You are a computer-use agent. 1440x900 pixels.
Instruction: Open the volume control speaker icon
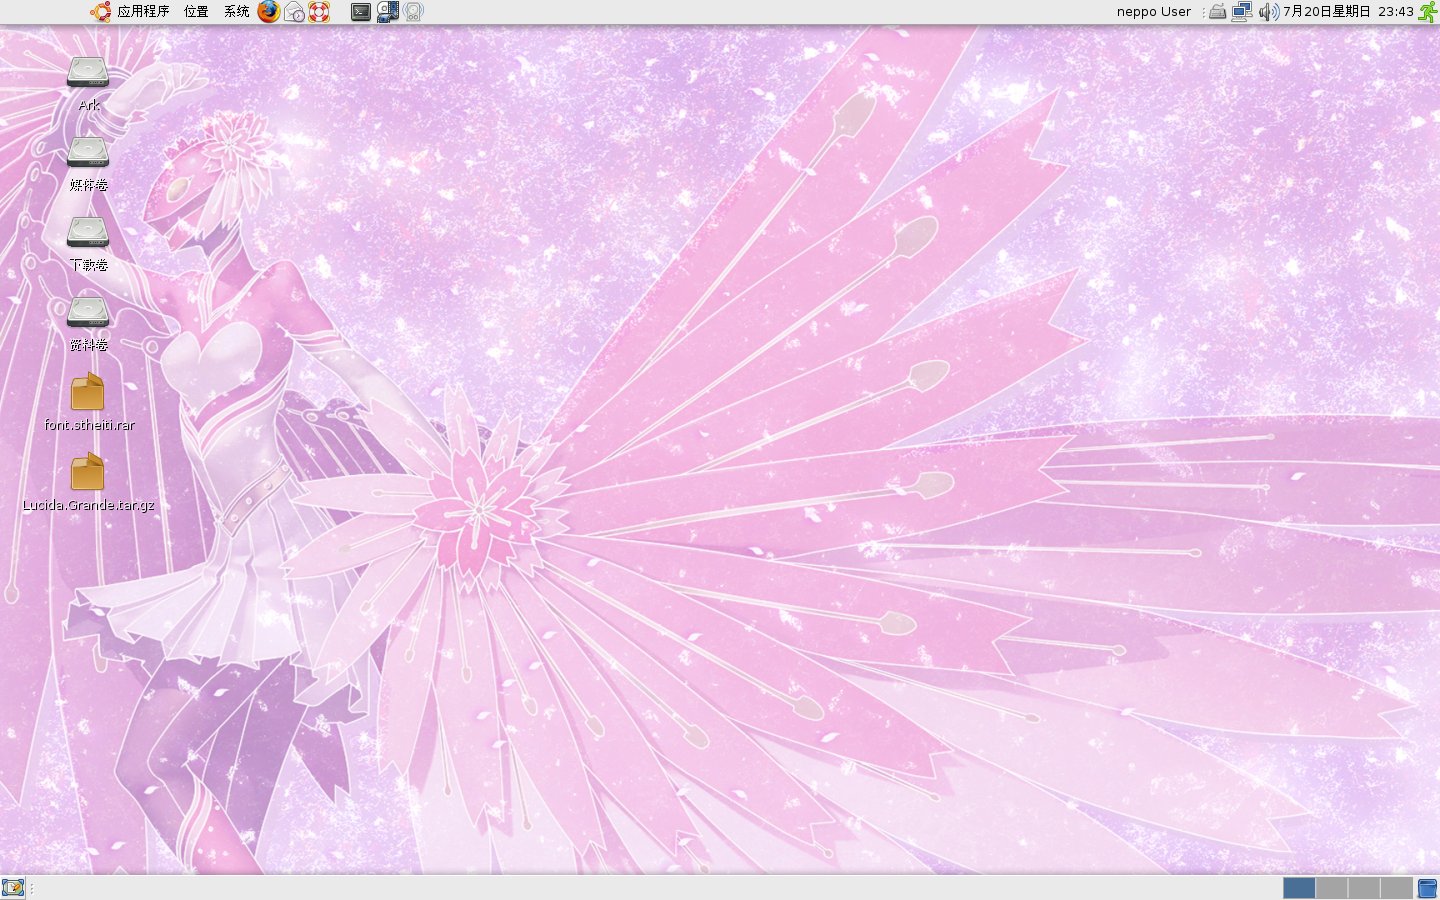pyautogui.click(x=1268, y=12)
